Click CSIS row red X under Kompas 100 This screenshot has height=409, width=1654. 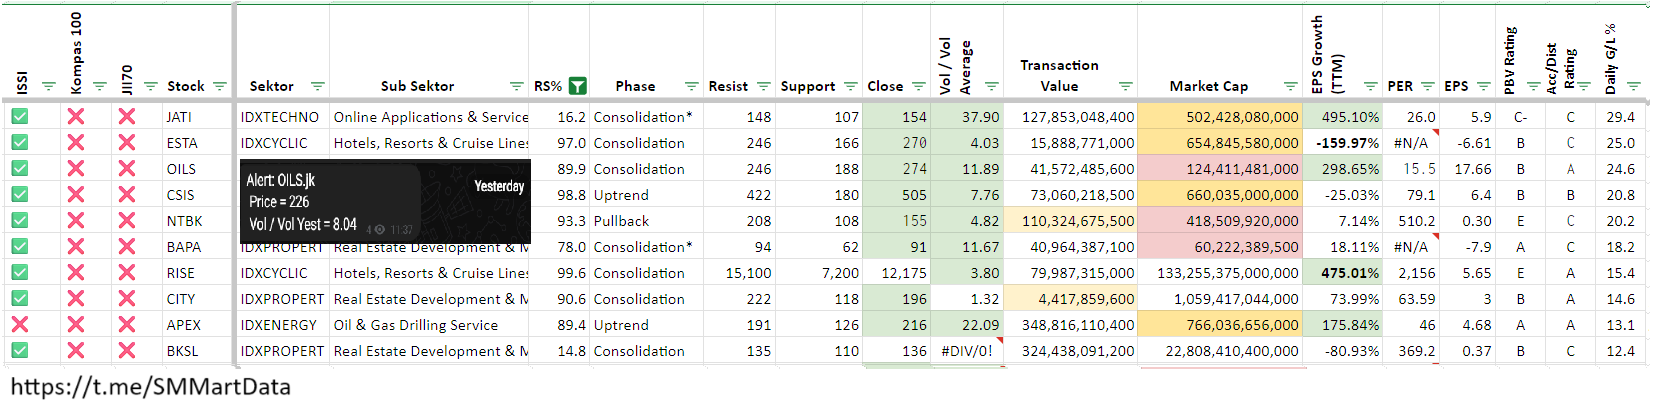coord(75,195)
